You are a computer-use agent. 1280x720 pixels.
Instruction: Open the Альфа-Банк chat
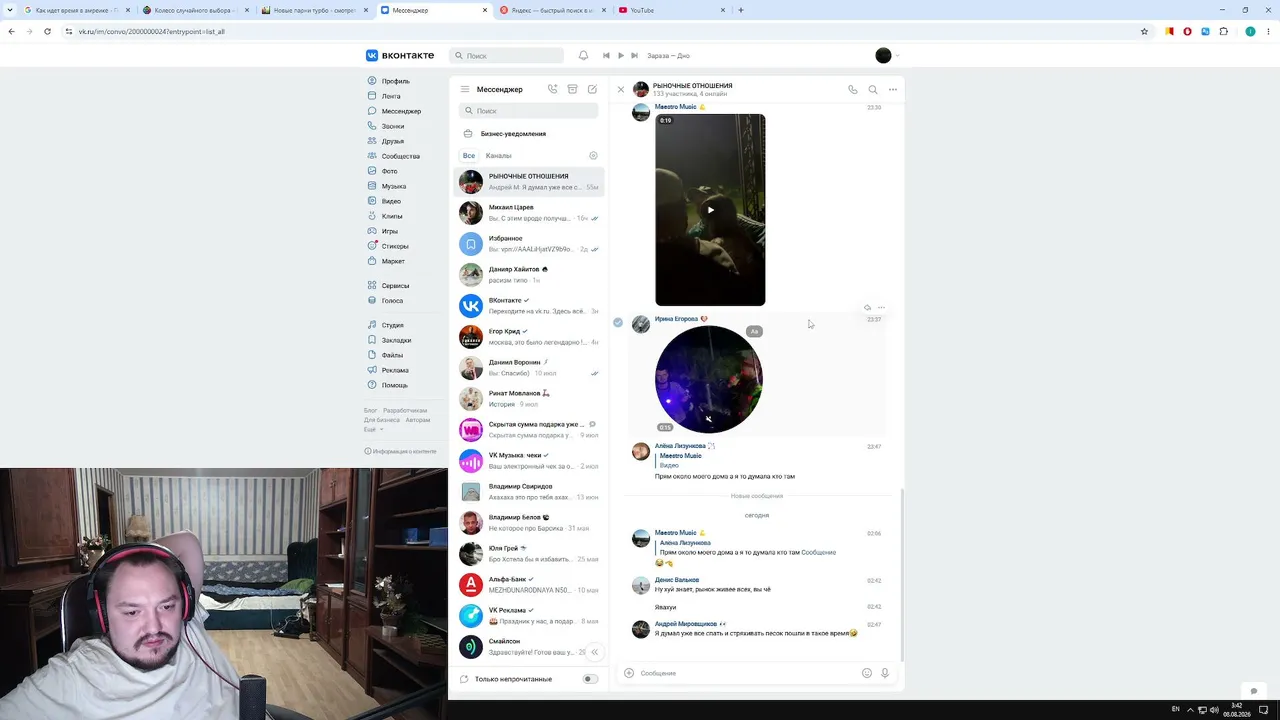click(530, 584)
